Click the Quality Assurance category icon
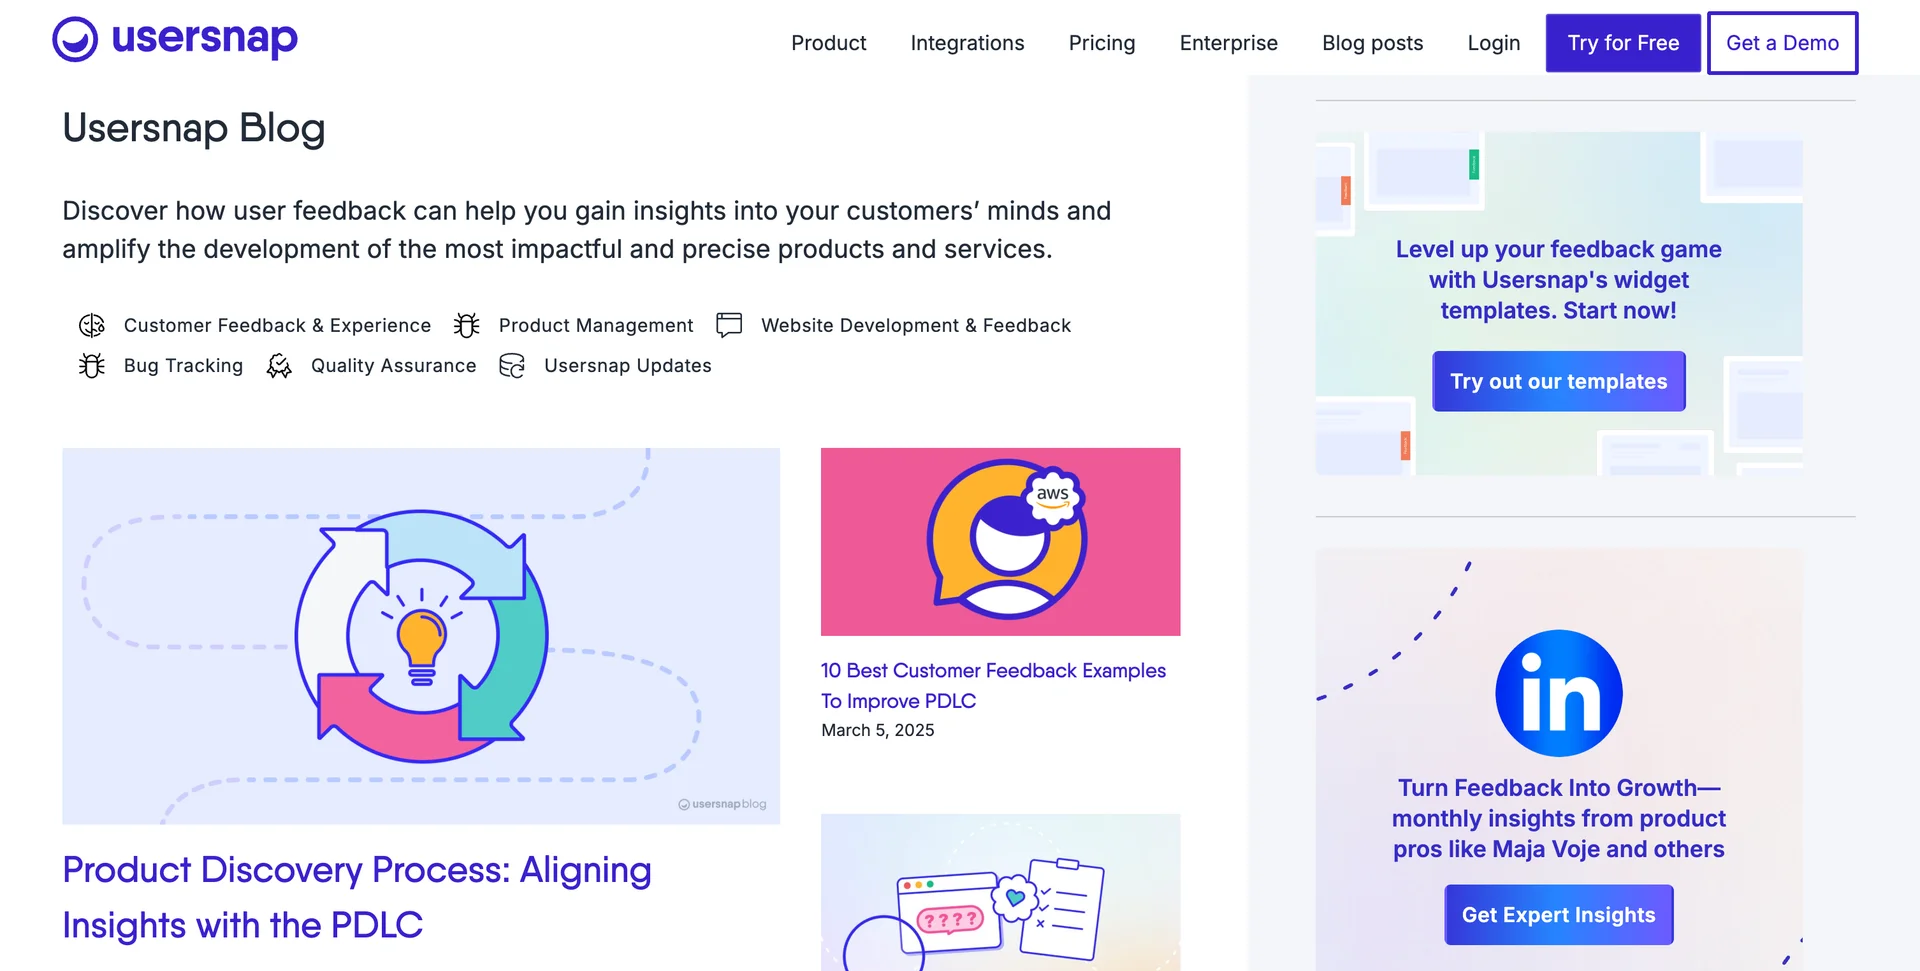This screenshot has height=971, width=1920. [x=279, y=366]
